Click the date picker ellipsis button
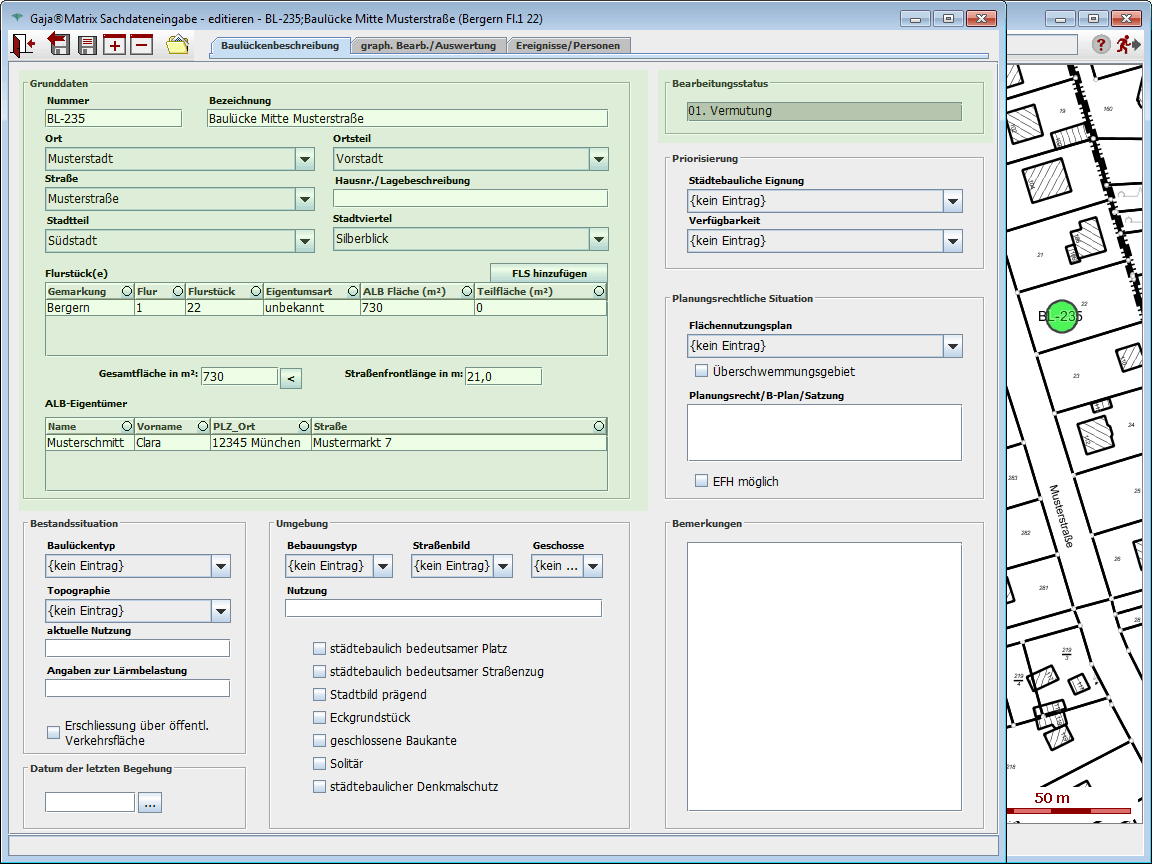This screenshot has width=1152, height=864. (x=149, y=803)
